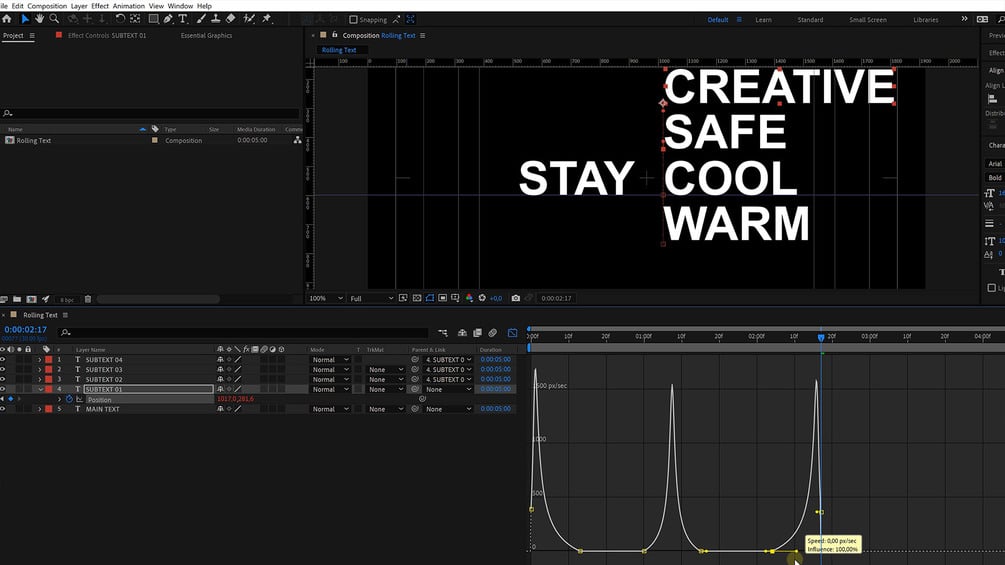1005x565 pixels.
Task: Click the exposure value +0,0
Action: 496,299
